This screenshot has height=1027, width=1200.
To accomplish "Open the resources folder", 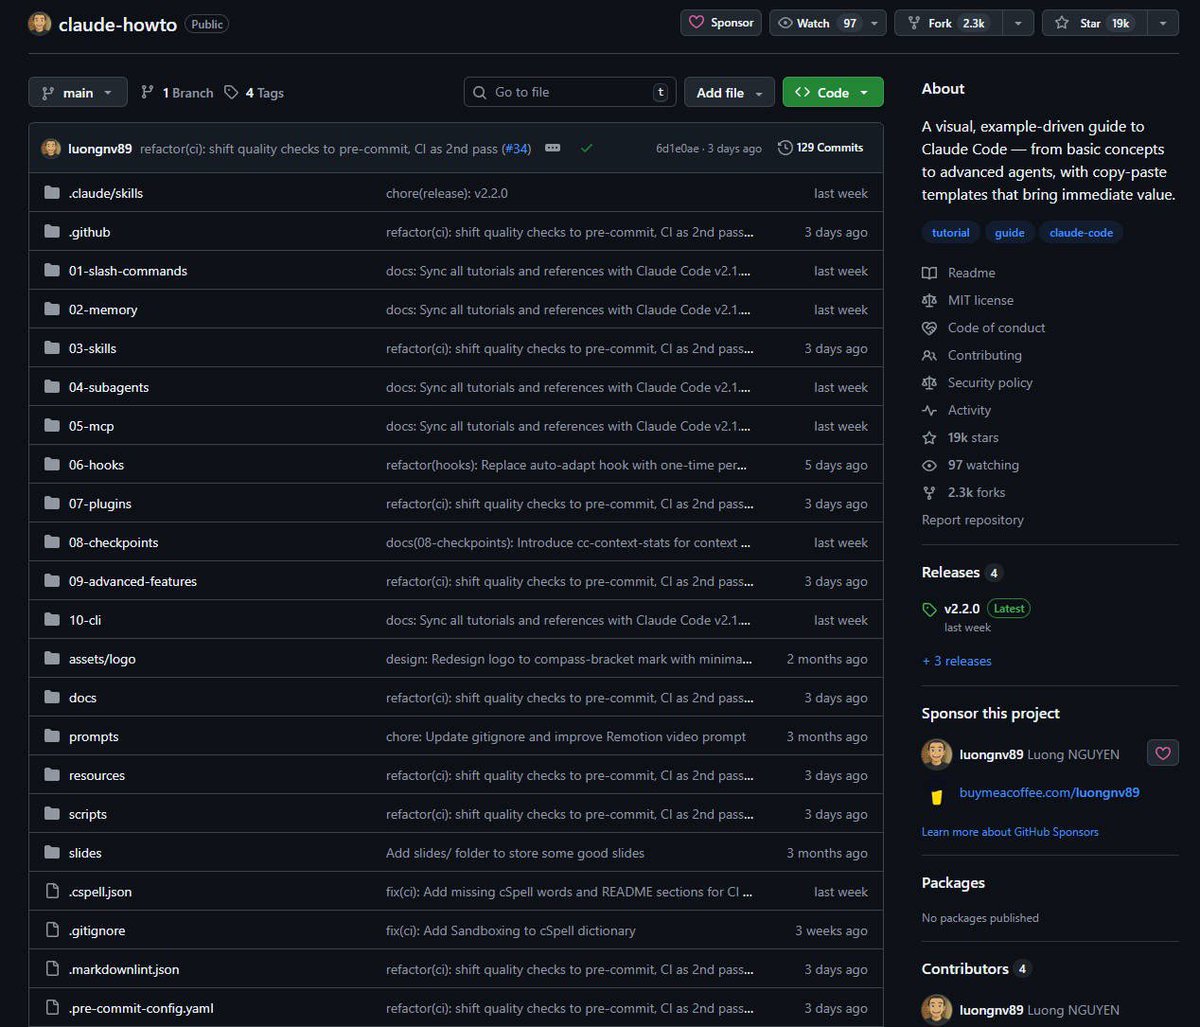I will tap(97, 775).
